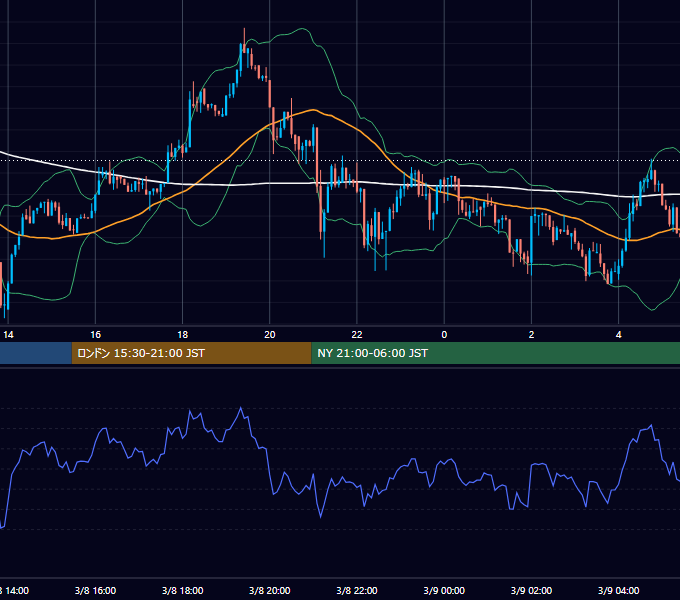Screen dimensions: 680x600
Task: Click the 3/8 16:00 time label
Action: [95, 590]
